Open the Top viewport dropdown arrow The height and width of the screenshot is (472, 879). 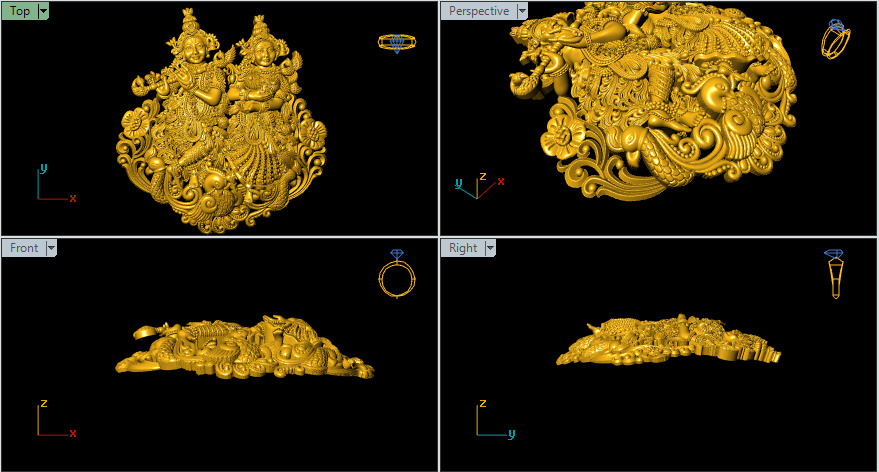coord(43,11)
